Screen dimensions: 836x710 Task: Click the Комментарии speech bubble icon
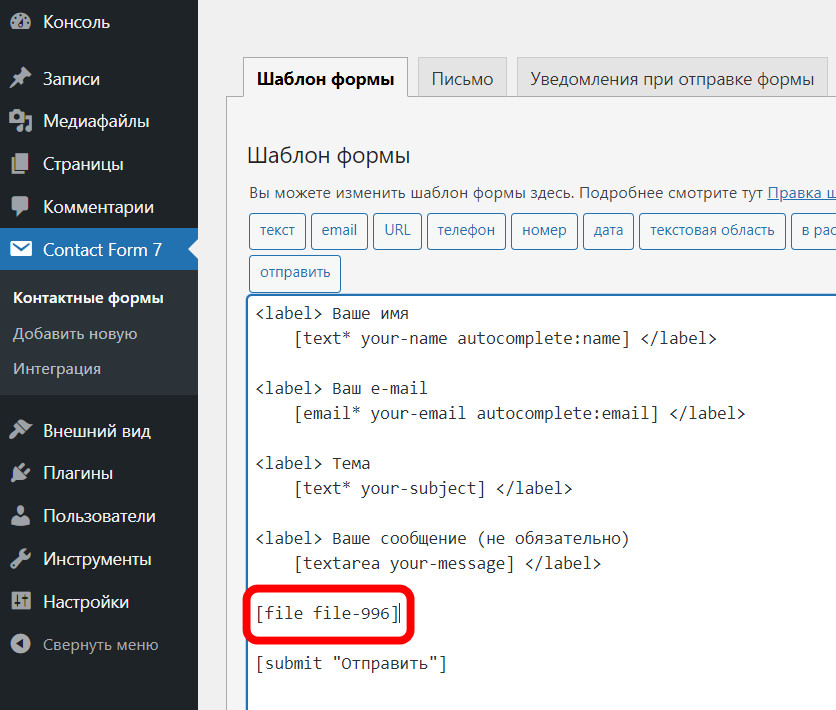[21, 206]
